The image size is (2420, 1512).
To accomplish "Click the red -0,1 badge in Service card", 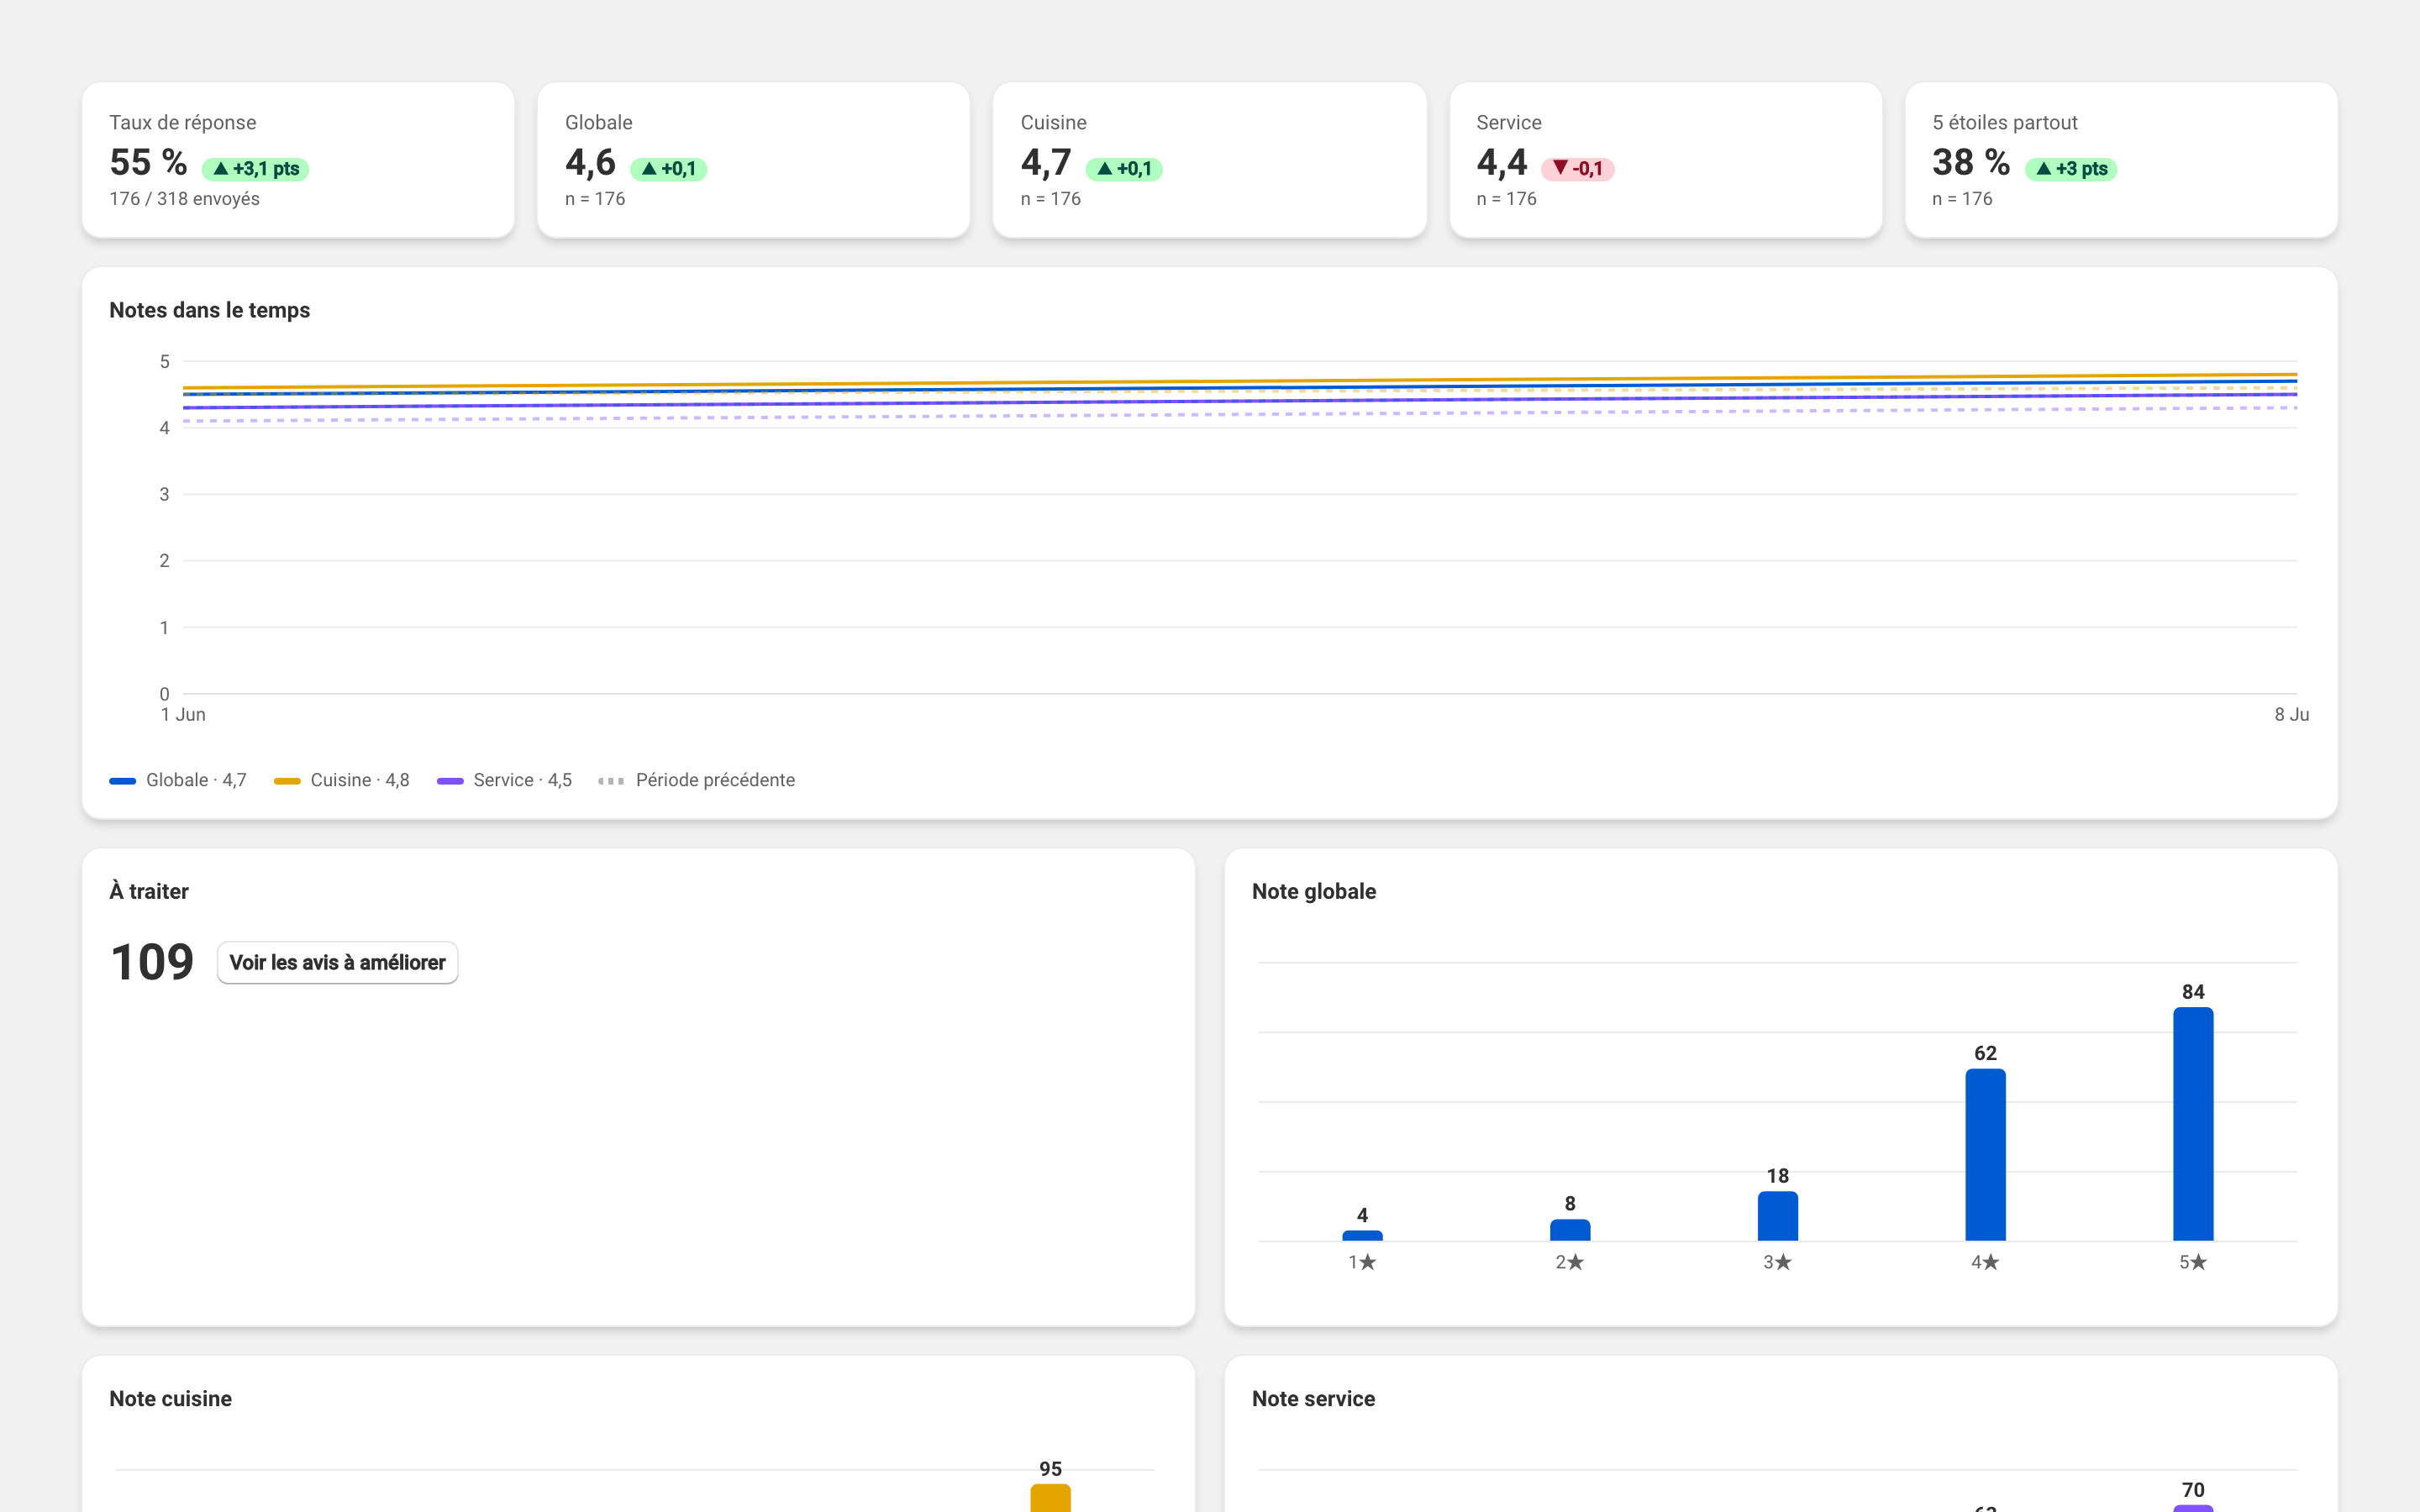I will [x=1578, y=169].
